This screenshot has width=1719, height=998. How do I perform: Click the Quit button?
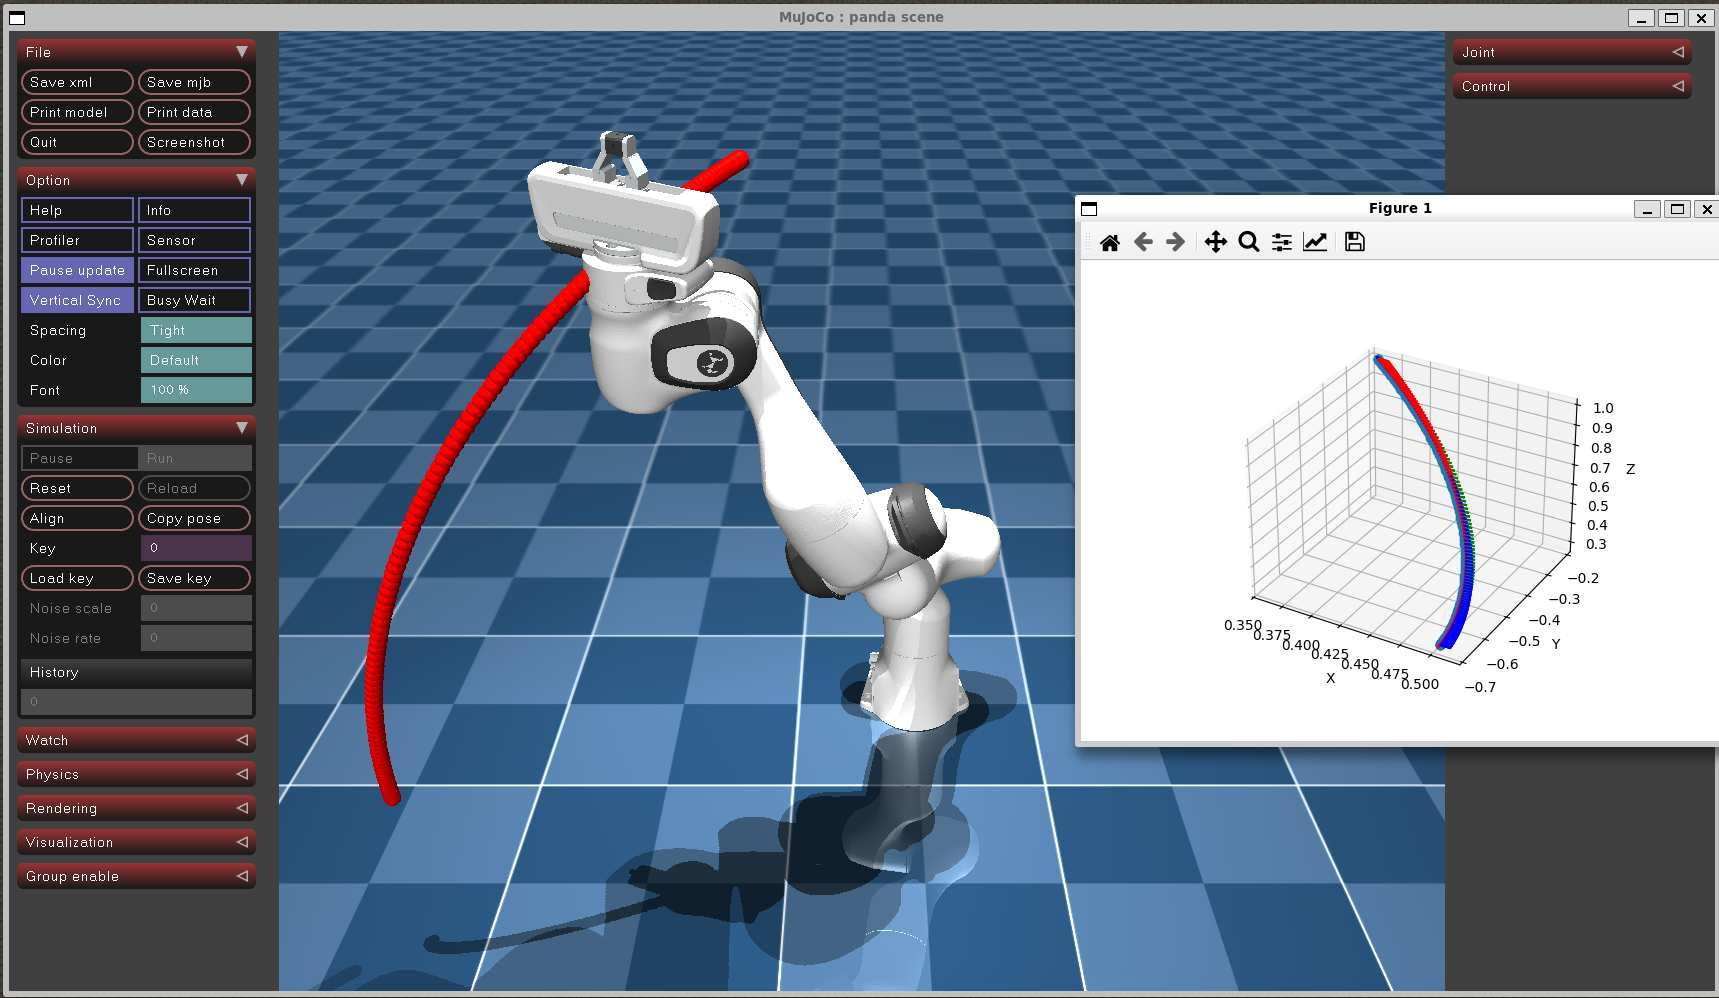pos(77,142)
